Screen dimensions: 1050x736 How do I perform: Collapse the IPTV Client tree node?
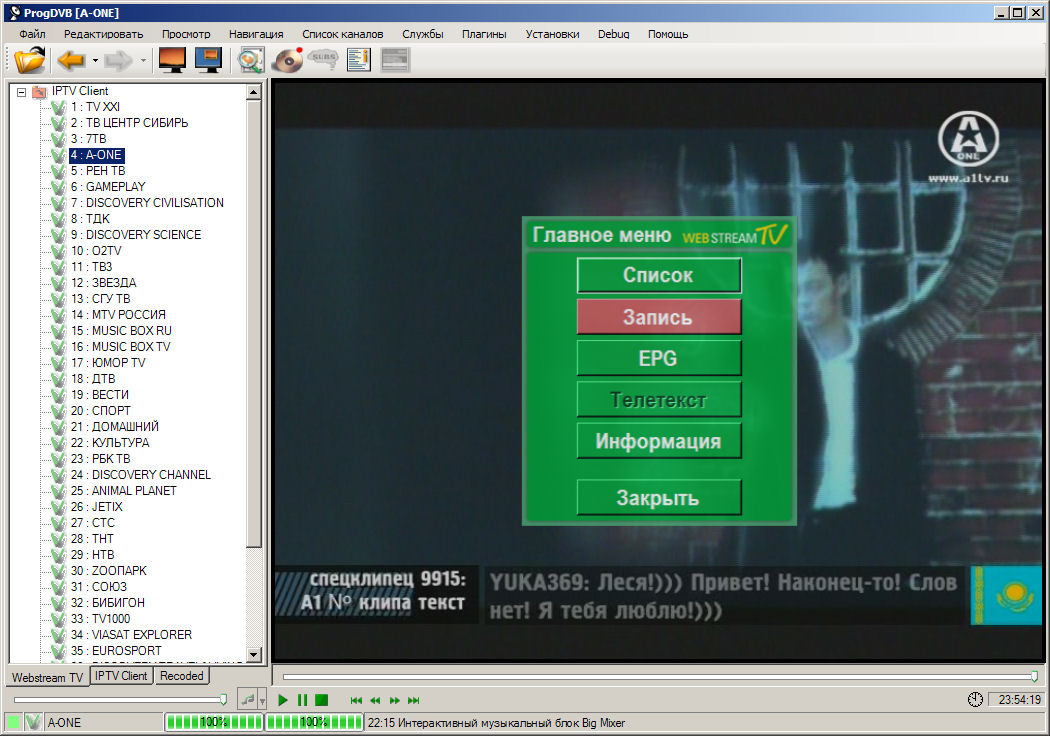click(21, 92)
